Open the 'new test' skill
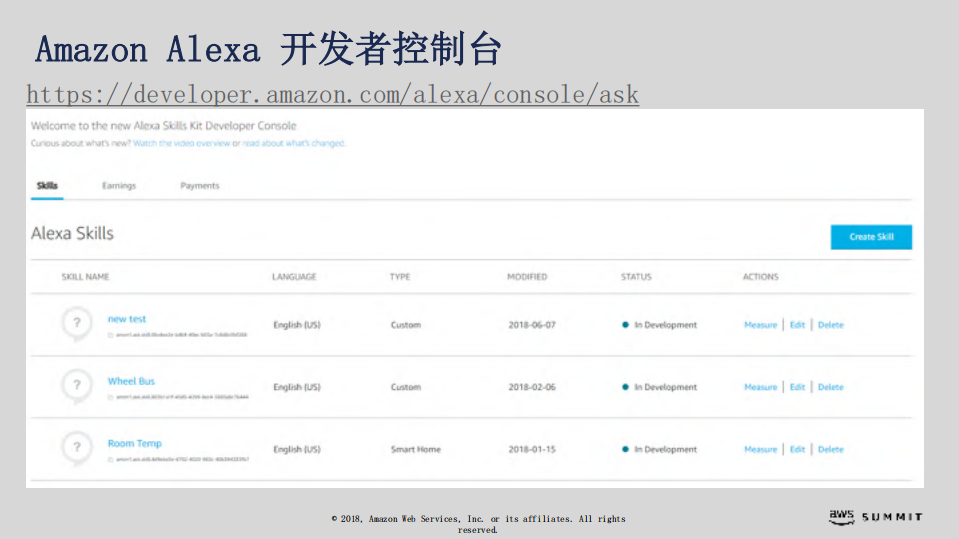The width and height of the screenshot is (959, 539). click(127, 319)
